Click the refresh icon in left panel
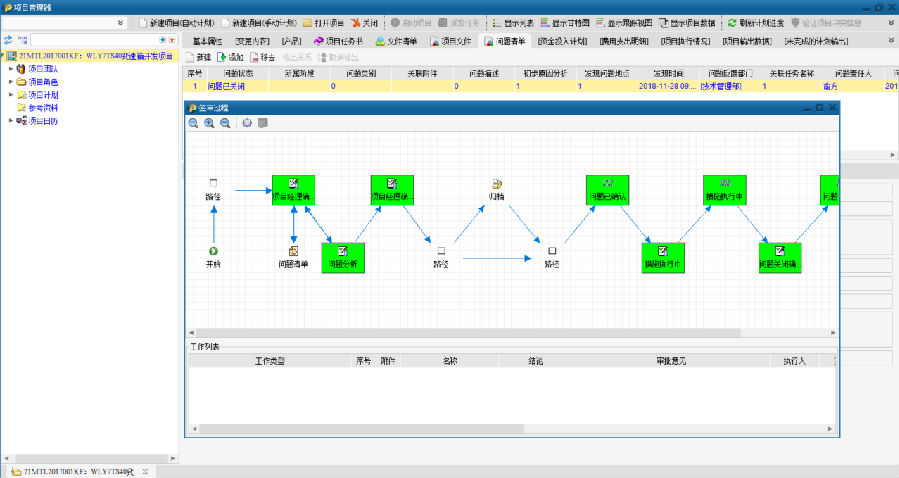This screenshot has width=899, height=478. coord(8,39)
